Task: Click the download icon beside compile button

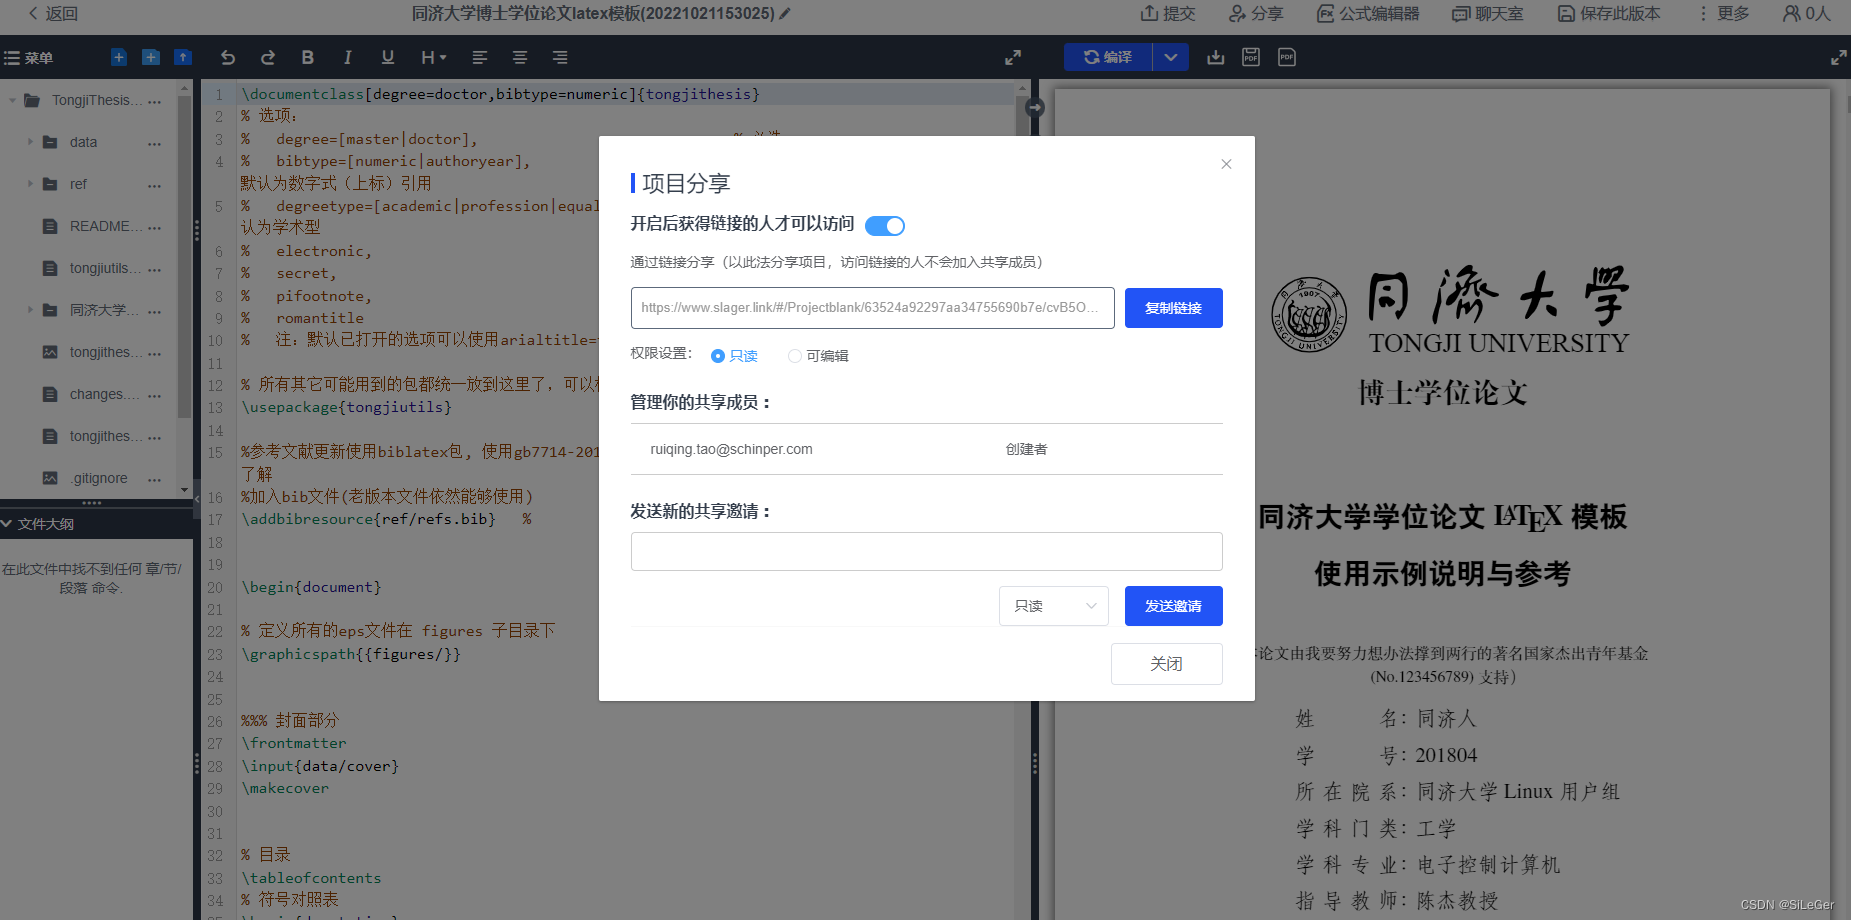Action: click(x=1216, y=57)
